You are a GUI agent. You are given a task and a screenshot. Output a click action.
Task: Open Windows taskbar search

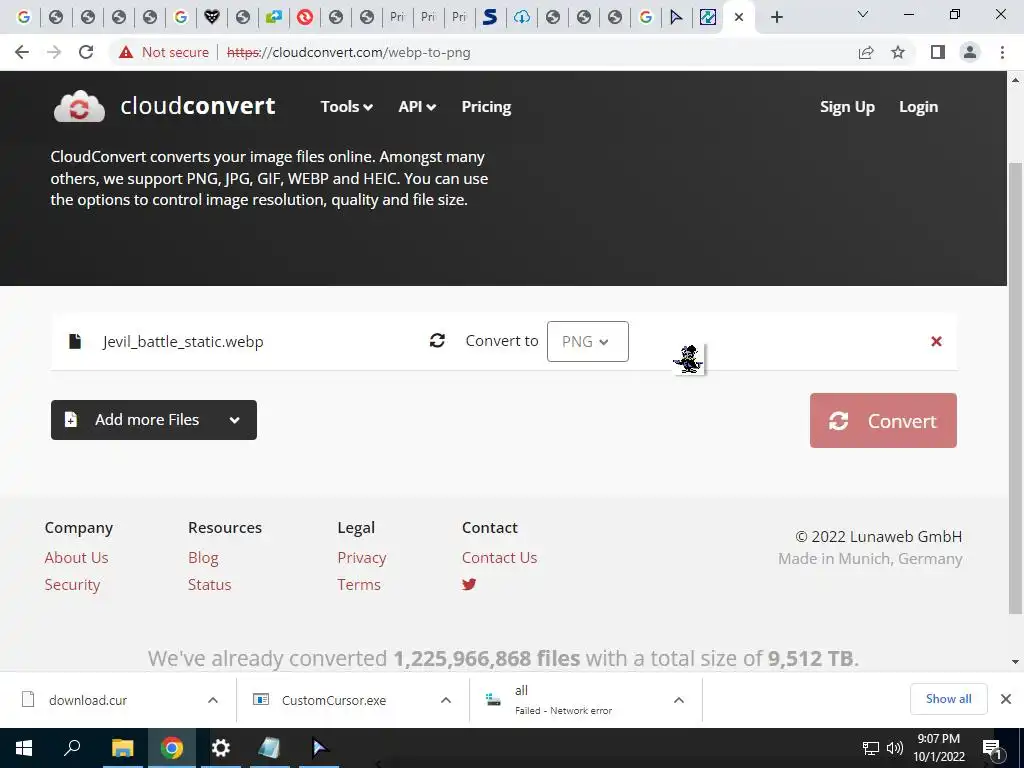coord(72,748)
